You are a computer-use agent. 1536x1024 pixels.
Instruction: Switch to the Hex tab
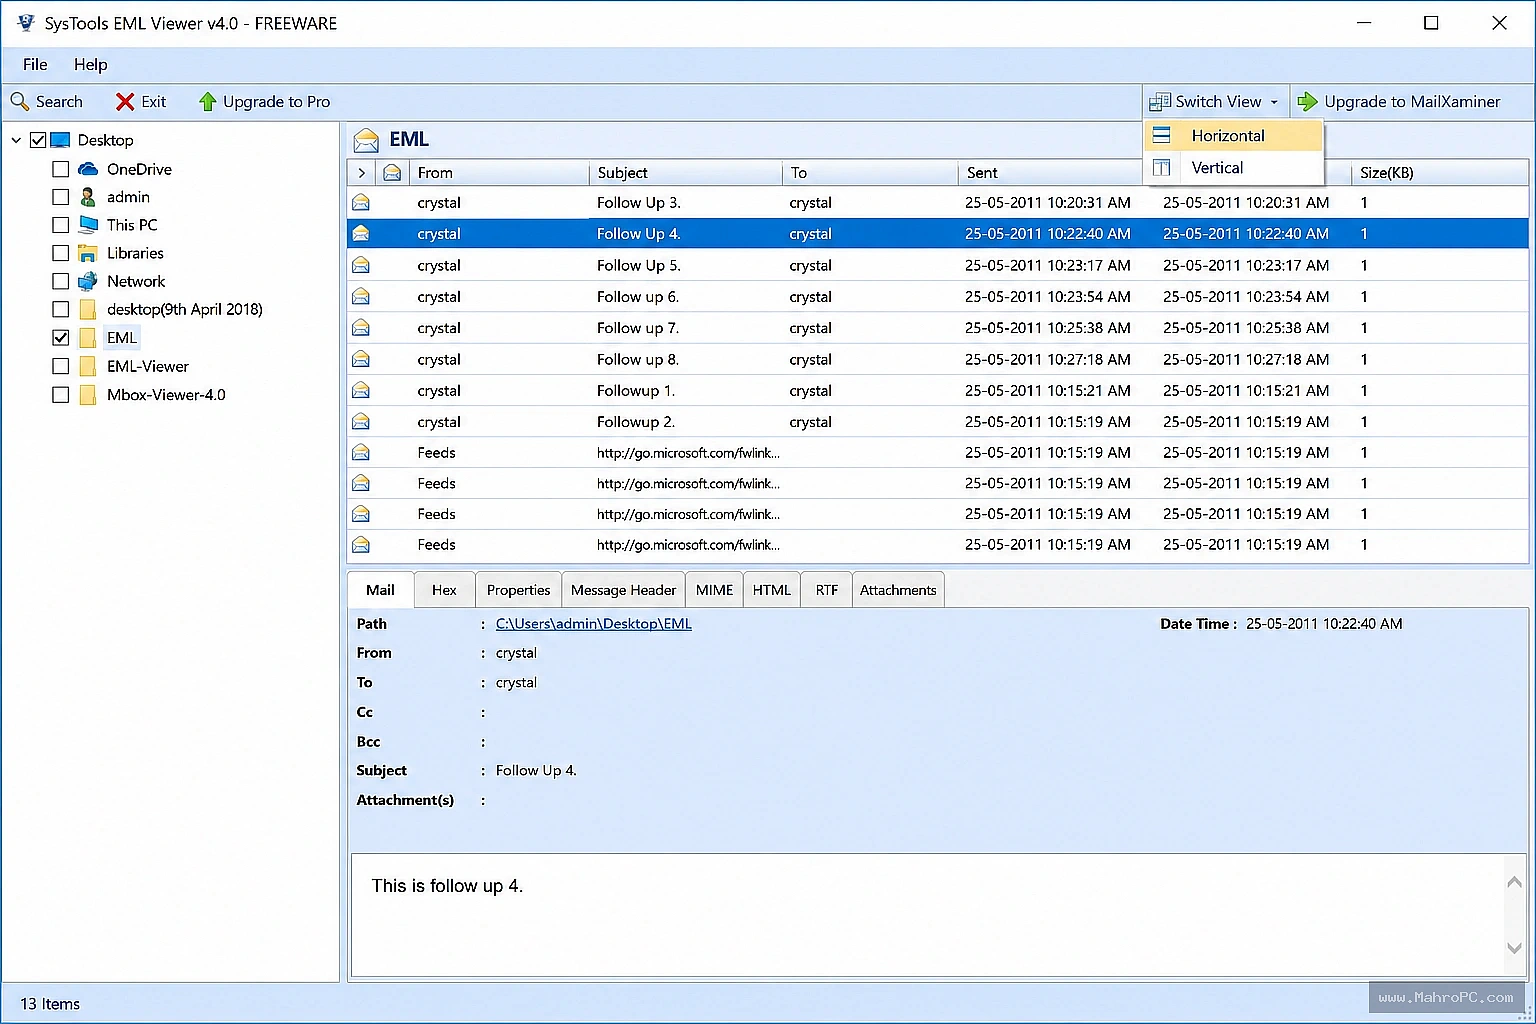444,590
